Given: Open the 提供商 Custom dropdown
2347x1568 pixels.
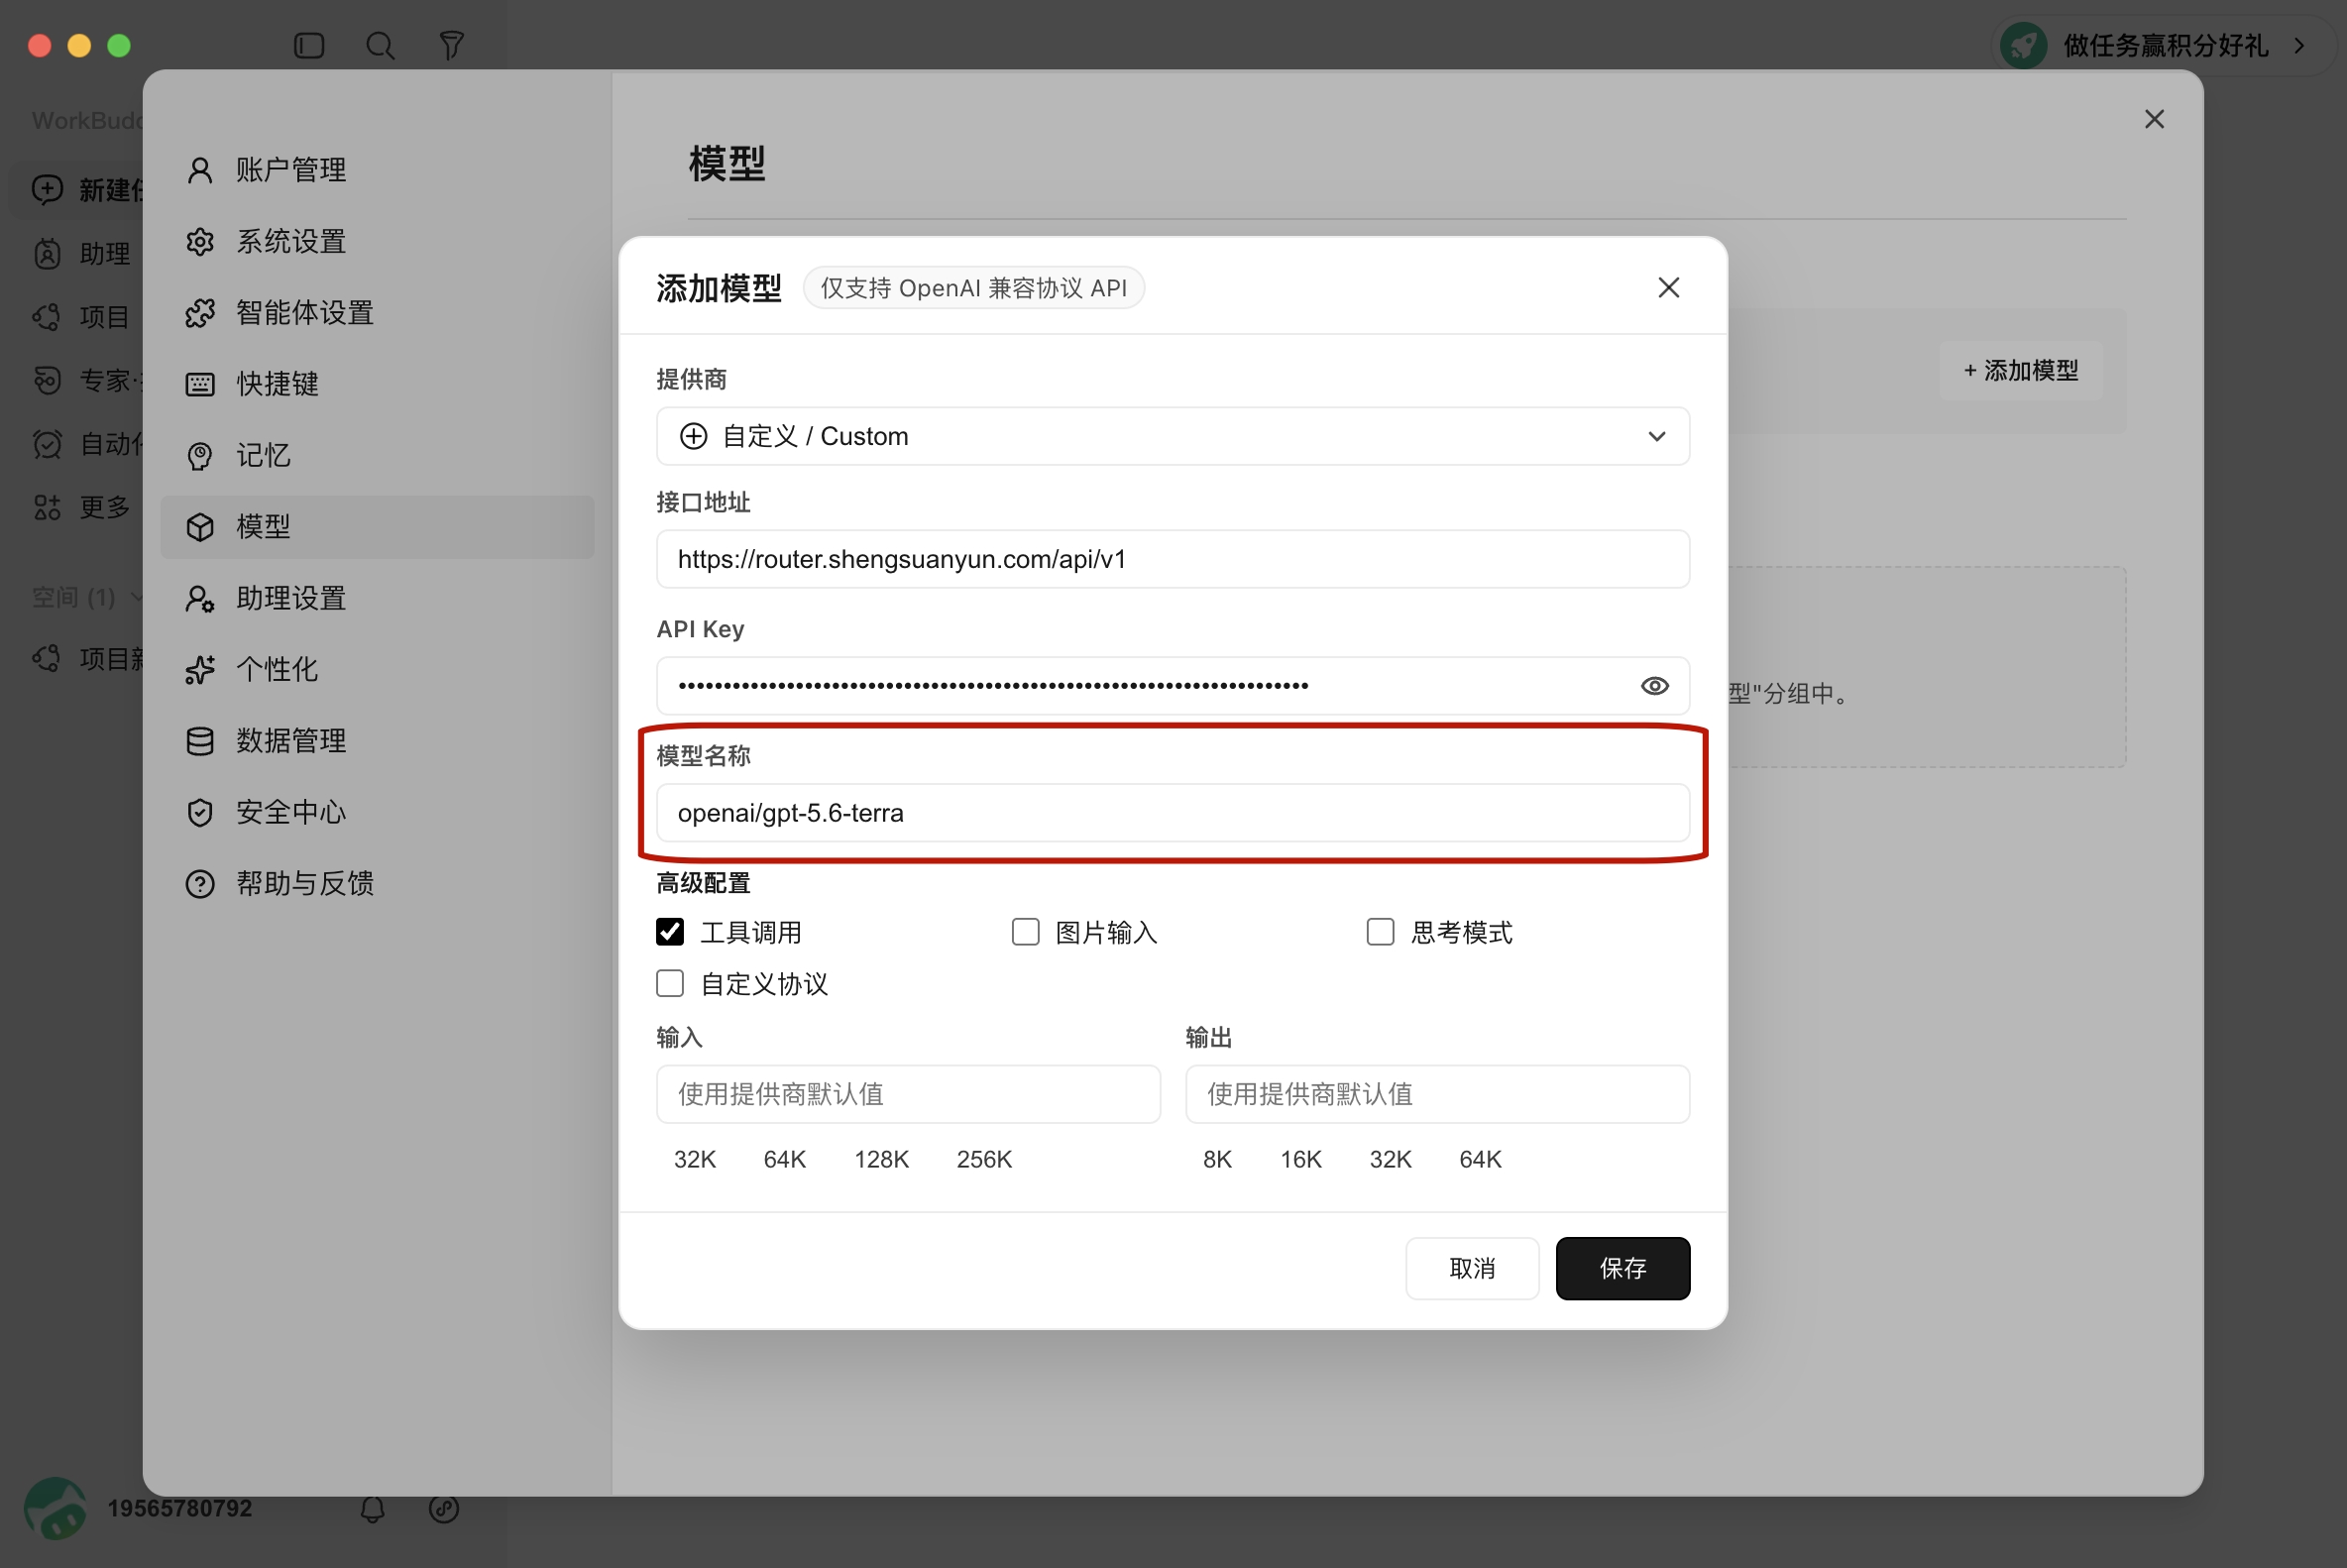Looking at the screenshot, I should tap(1173, 436).
